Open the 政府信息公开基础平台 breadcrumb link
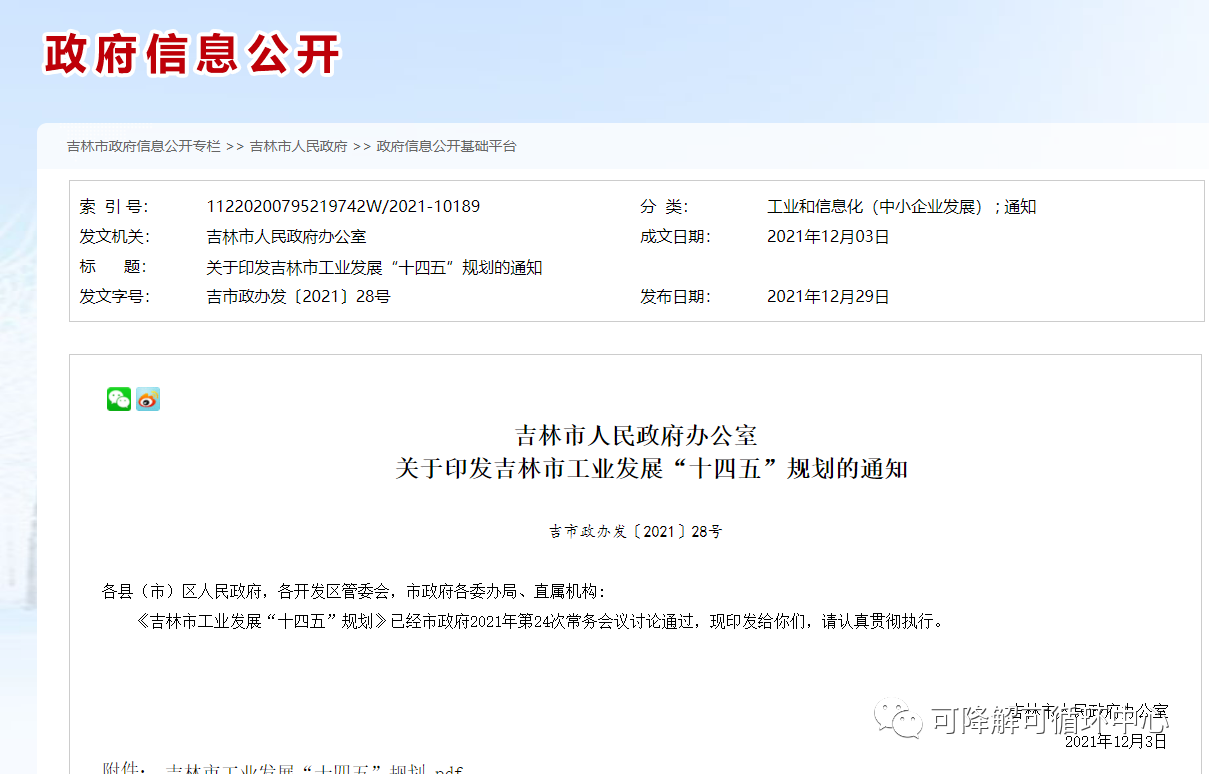This screenshot has height=774, width=1209. tap(445, 146)
